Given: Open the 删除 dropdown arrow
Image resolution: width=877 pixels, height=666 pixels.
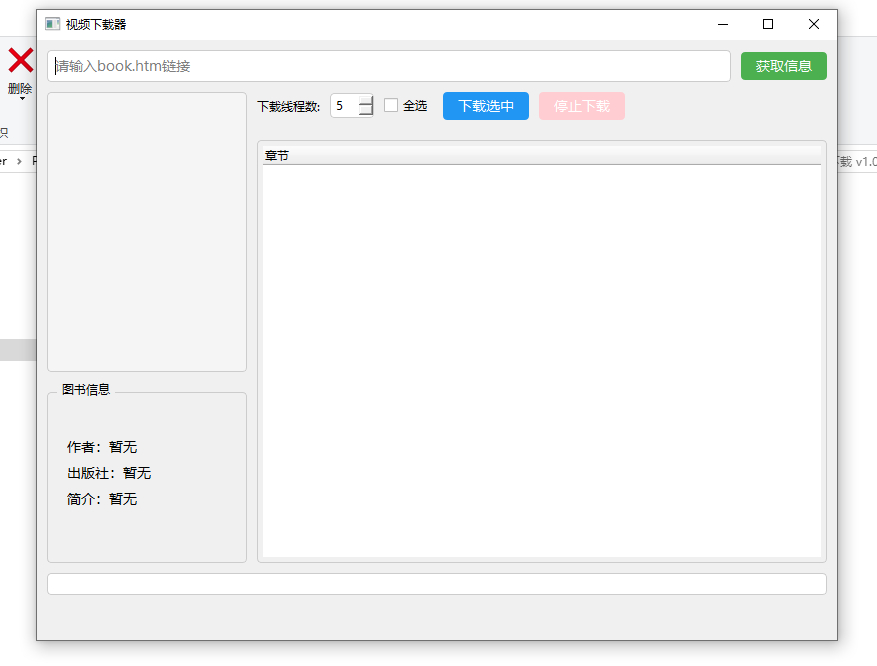Looking at the screenshot, I should point(22,99).
